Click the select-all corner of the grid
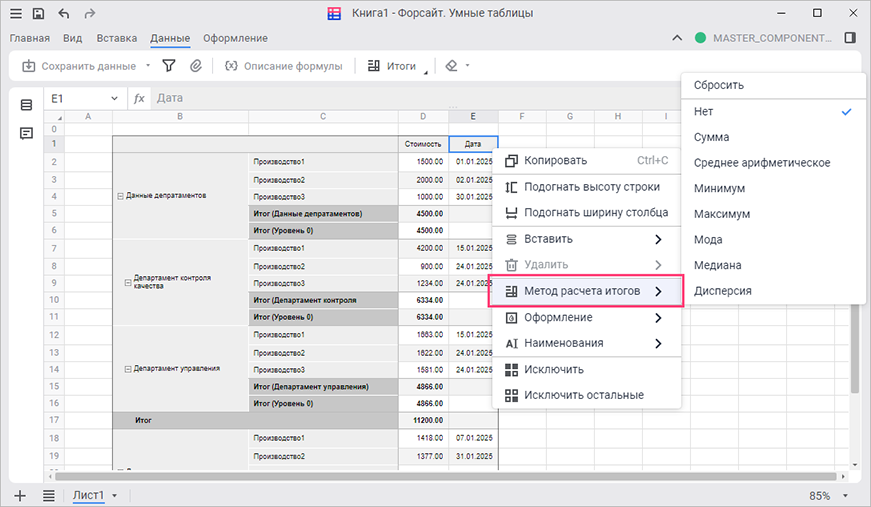Screen dimensions: 871x507 54,117
